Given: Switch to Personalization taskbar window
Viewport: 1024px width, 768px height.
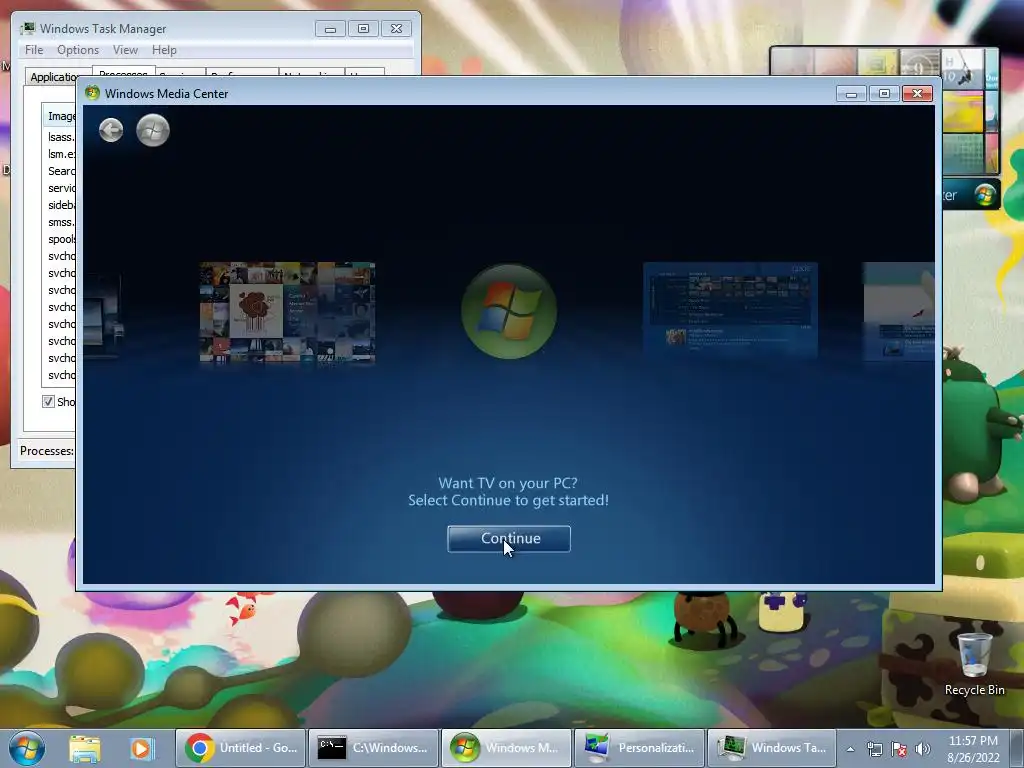Looking at the screenshot, I should [x=639, y=748].
